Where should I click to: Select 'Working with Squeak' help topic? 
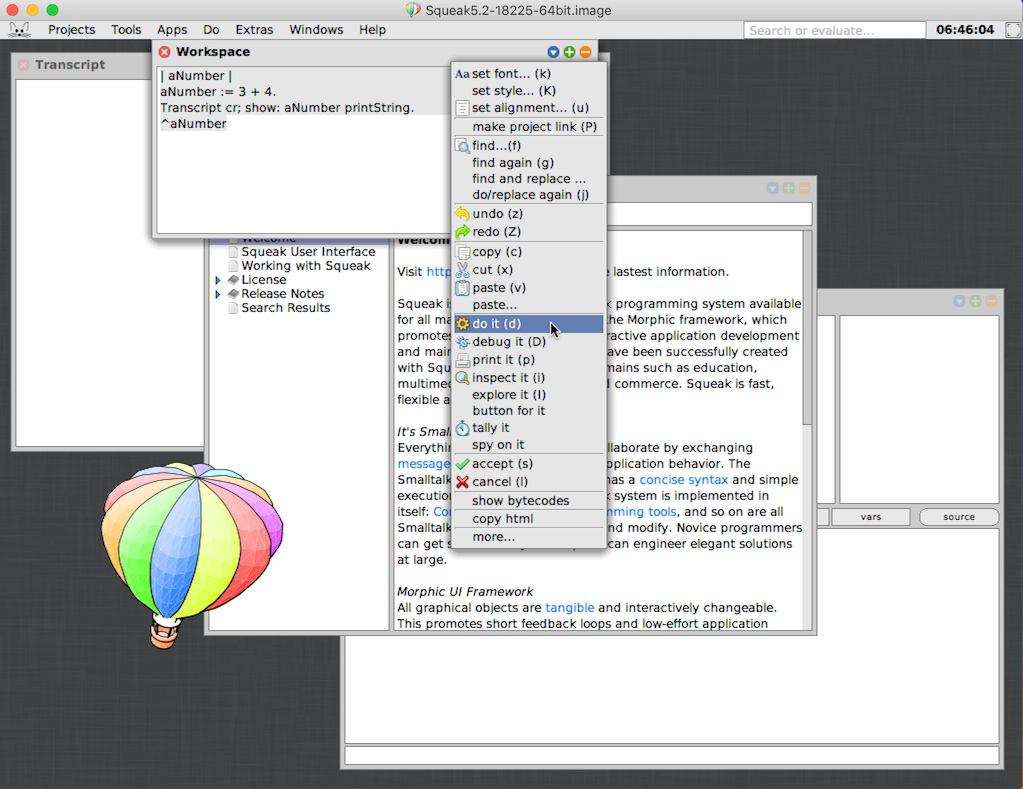pyautogui.click(x=306, y=266)
